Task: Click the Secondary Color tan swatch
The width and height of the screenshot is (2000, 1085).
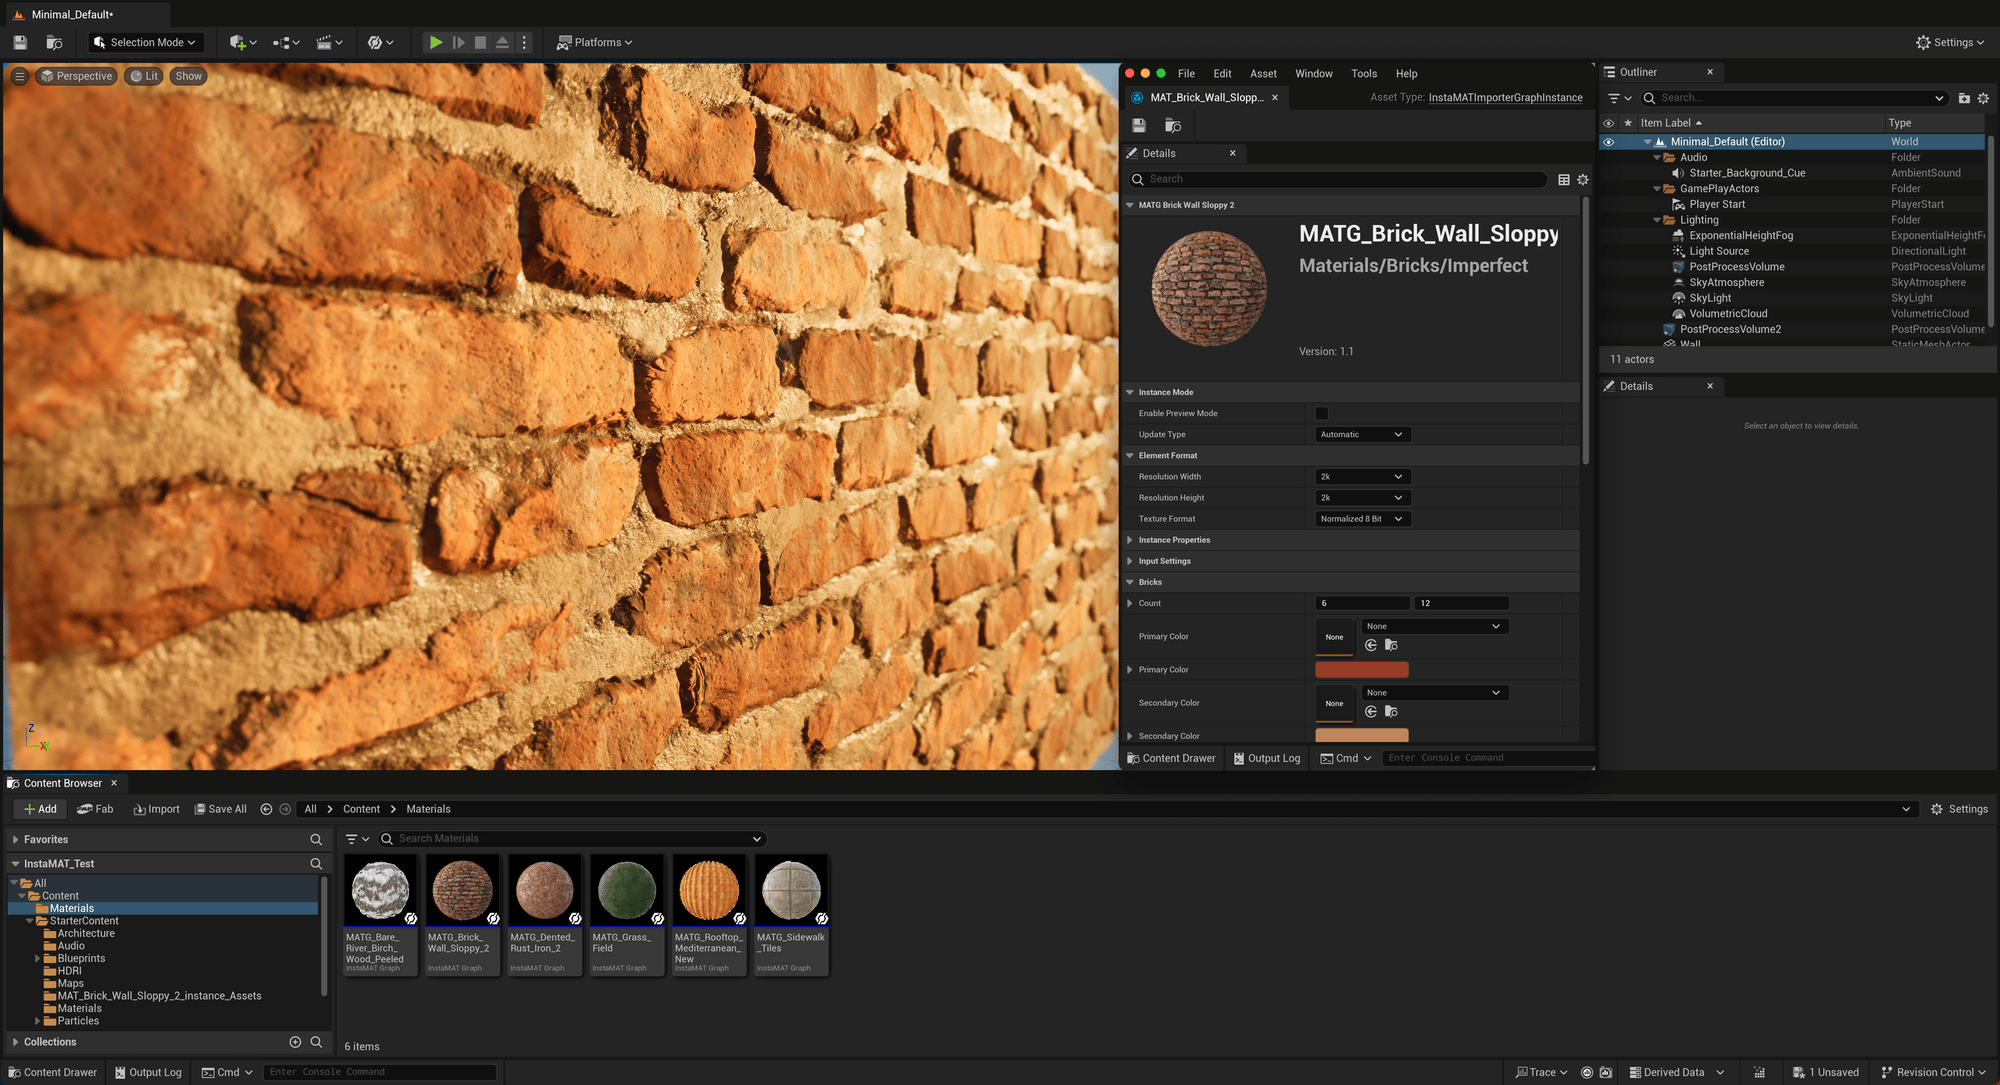Action: point(1361,735)
